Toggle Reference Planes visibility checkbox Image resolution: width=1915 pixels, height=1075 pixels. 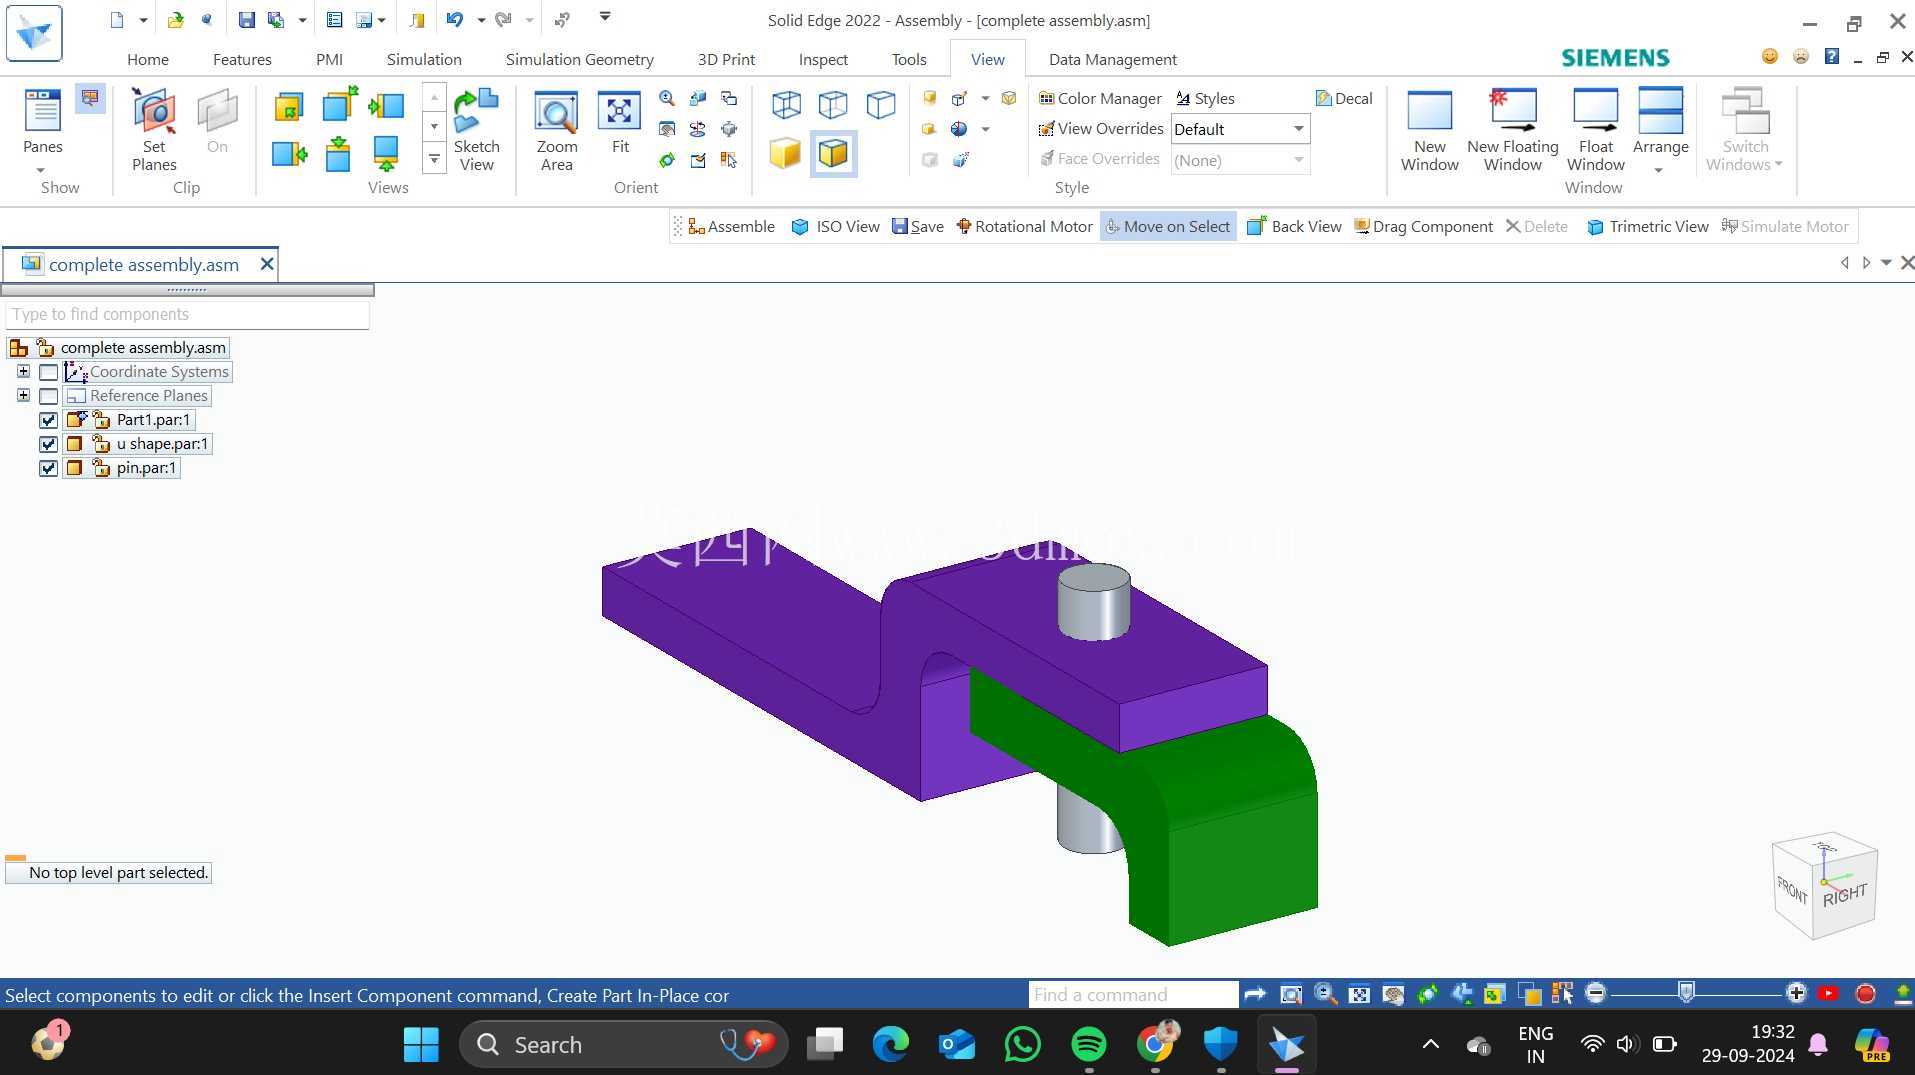point(48,396)
